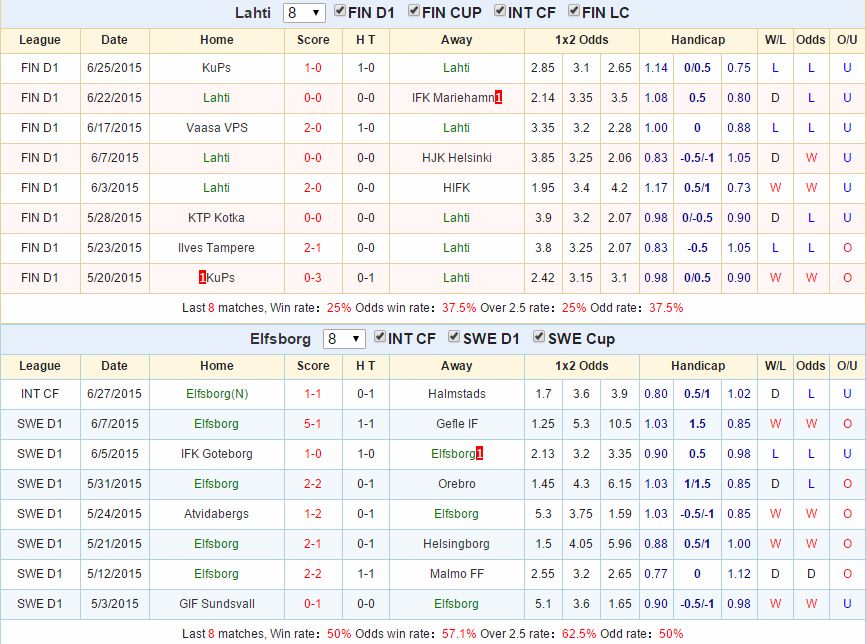Click the Elfsborg table Handicap column header
The height and width of the screenshot is (644, 866).
coord(698,366)
